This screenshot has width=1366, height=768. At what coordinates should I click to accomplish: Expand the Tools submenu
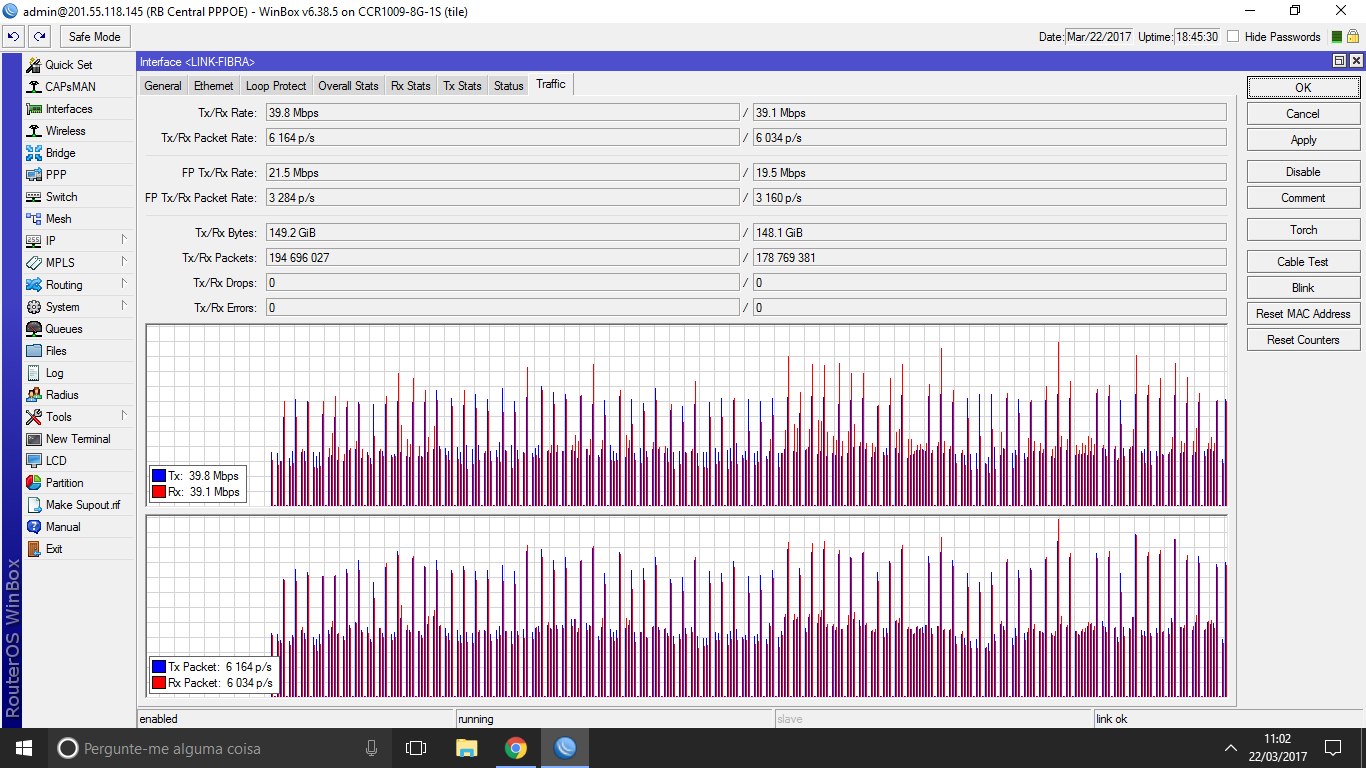coord(124,417)
